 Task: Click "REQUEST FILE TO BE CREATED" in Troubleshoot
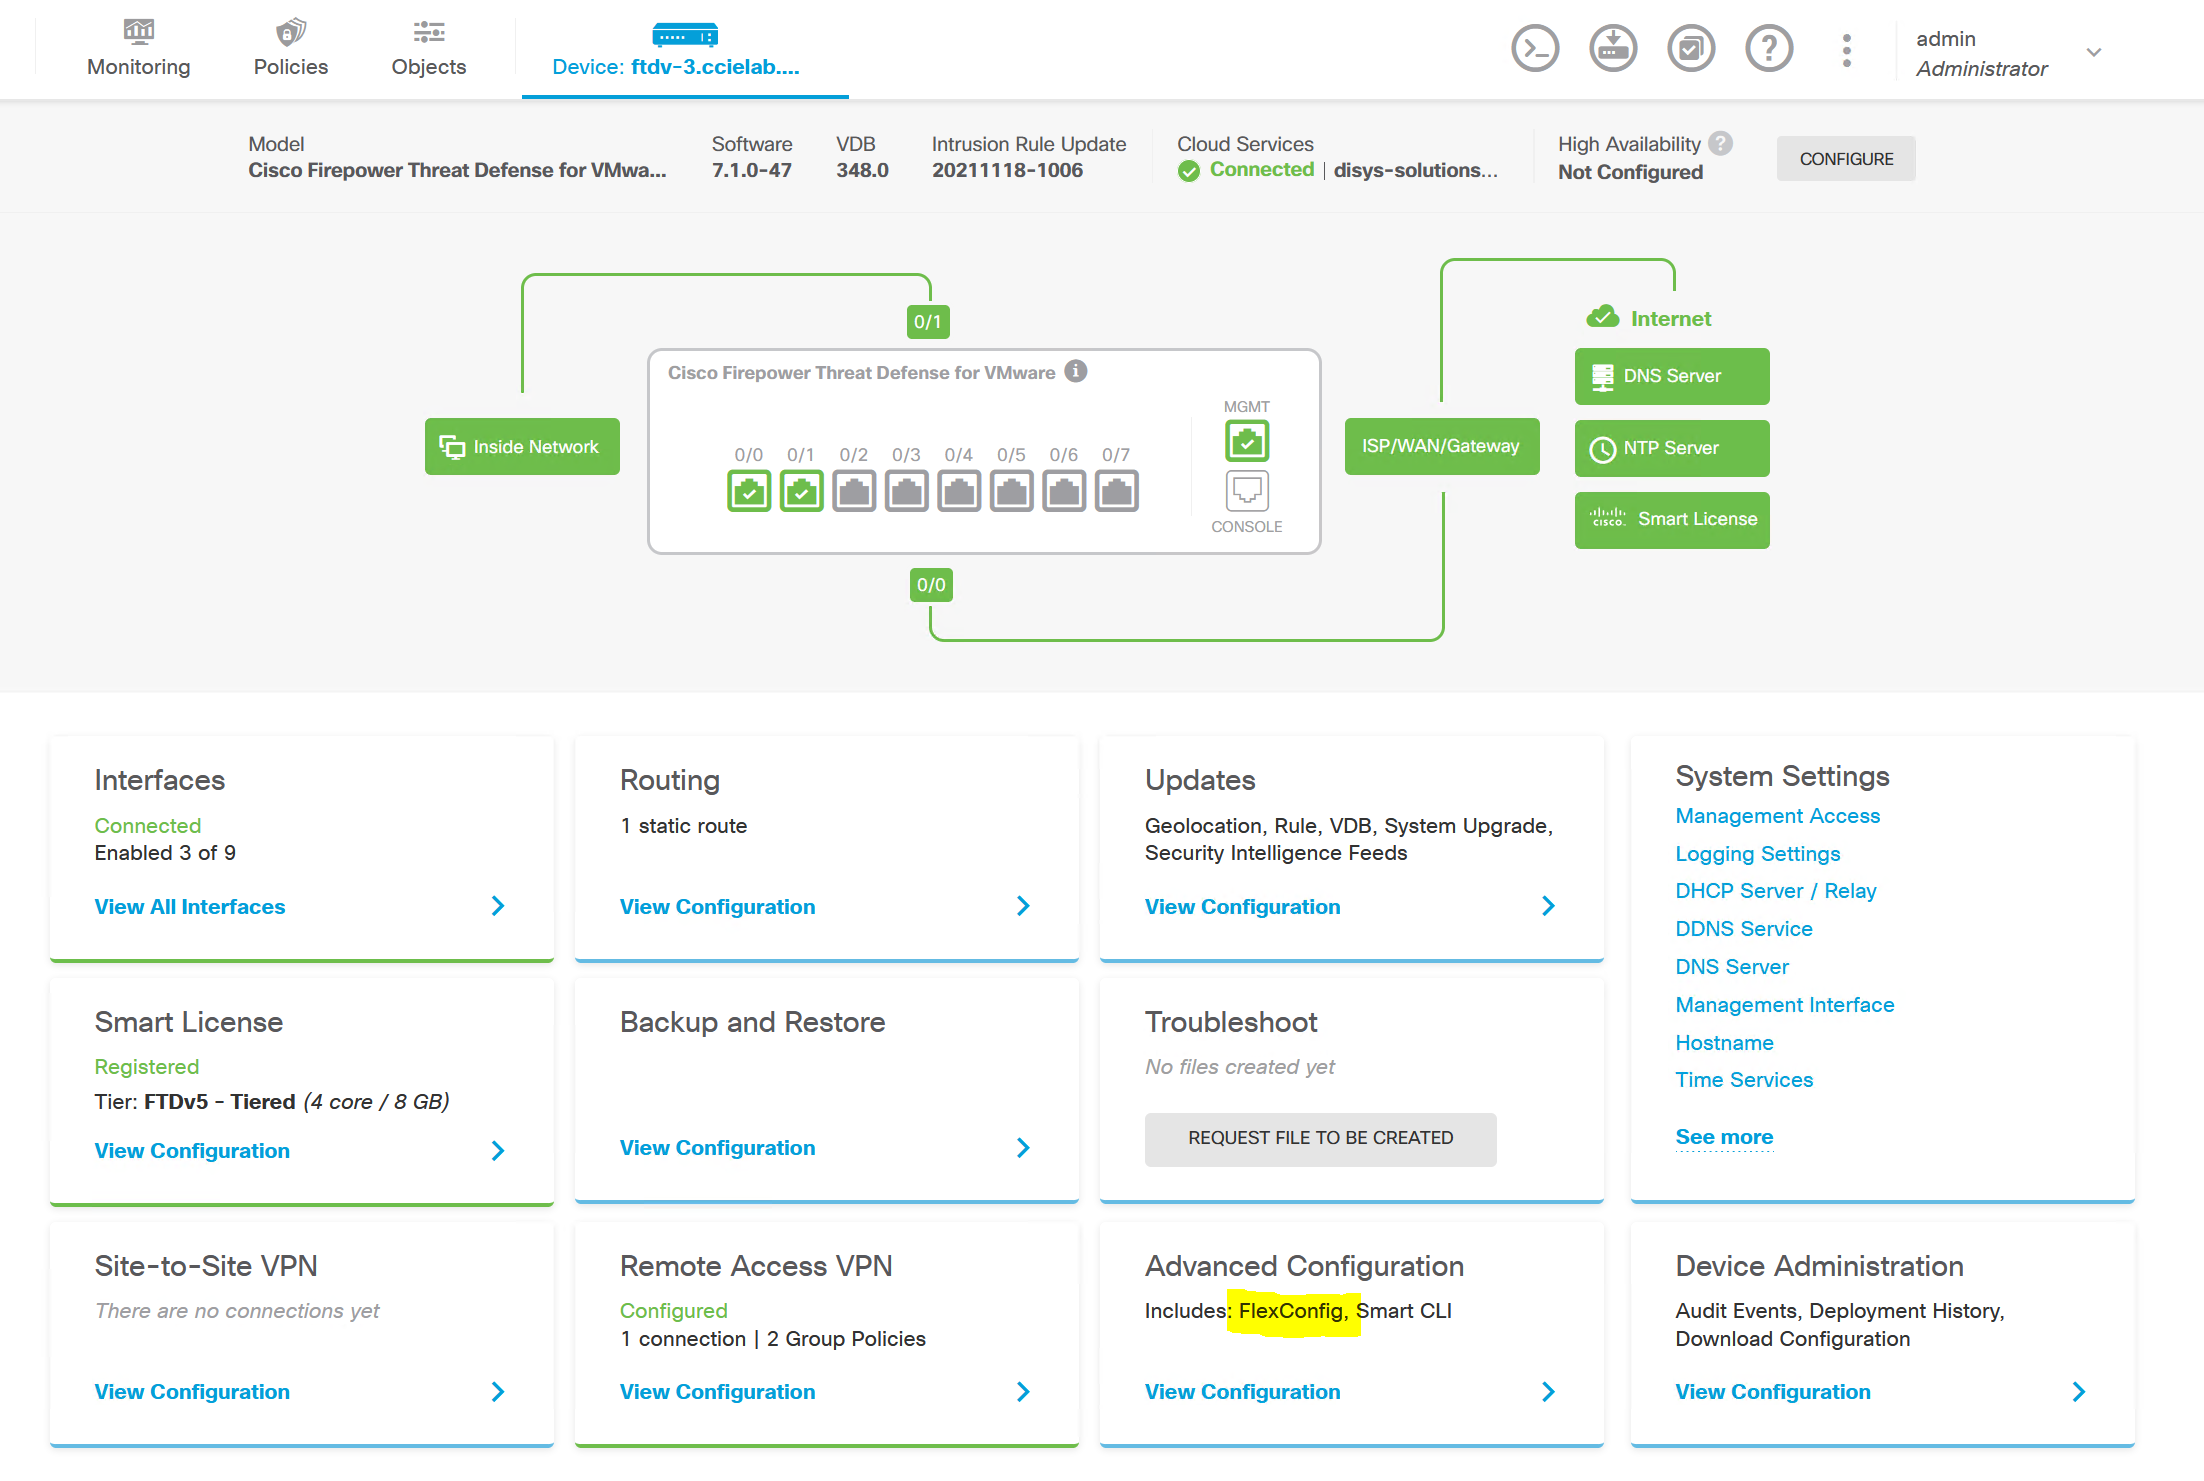click(x=1320, y=1139)
